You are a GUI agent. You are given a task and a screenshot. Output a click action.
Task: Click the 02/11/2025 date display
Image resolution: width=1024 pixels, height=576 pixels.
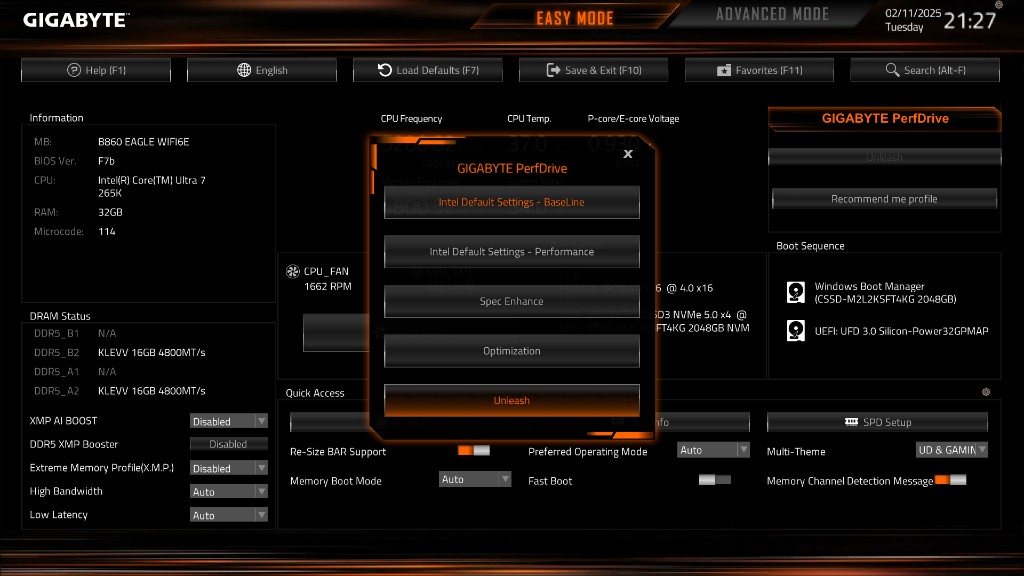914,12
